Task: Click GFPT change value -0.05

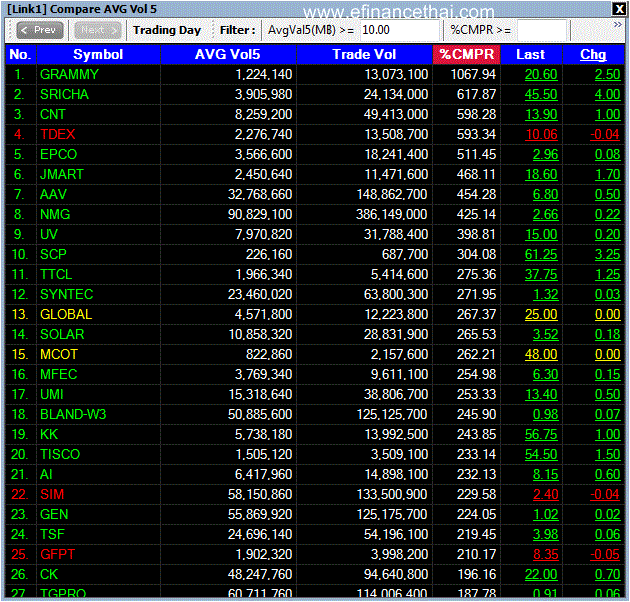Action: pos(605,555)
